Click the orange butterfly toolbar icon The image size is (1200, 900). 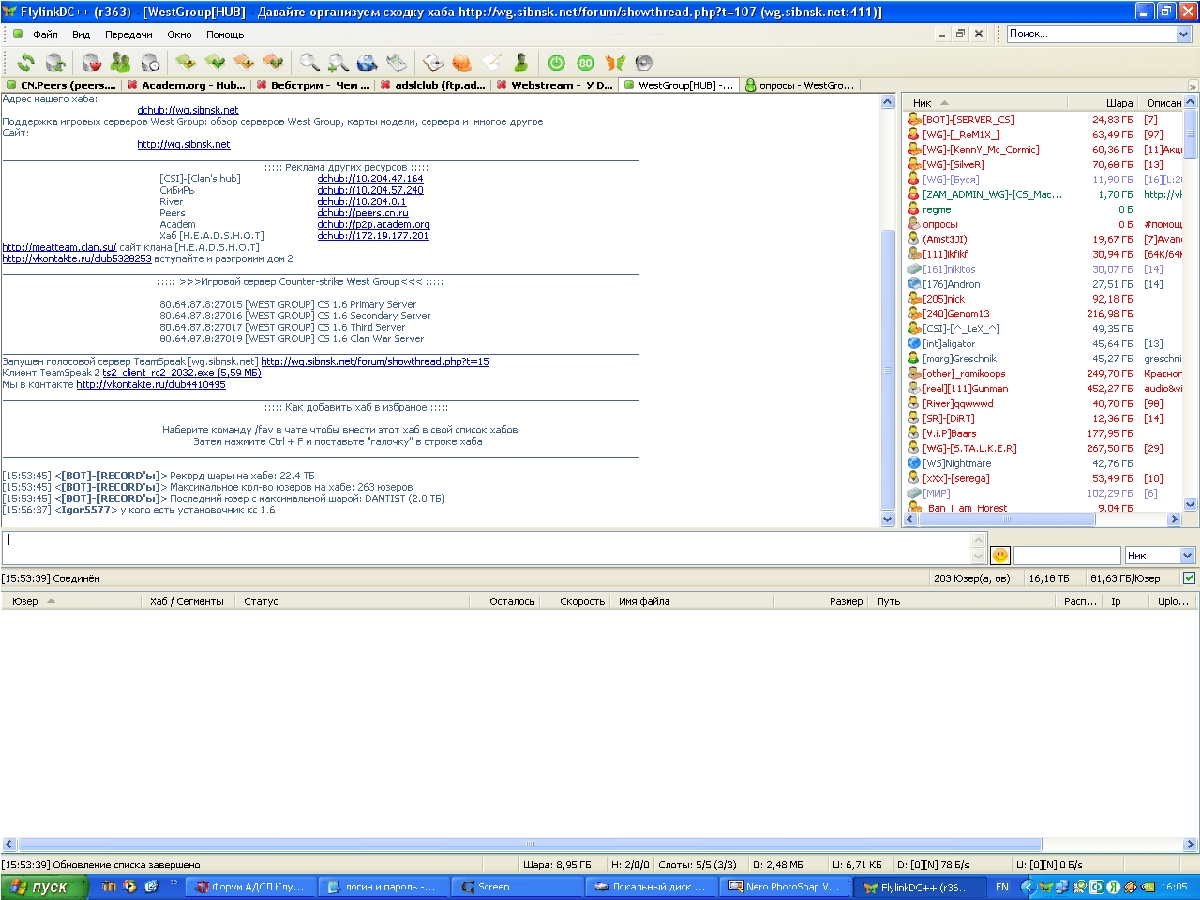click(x=614, y=62)
